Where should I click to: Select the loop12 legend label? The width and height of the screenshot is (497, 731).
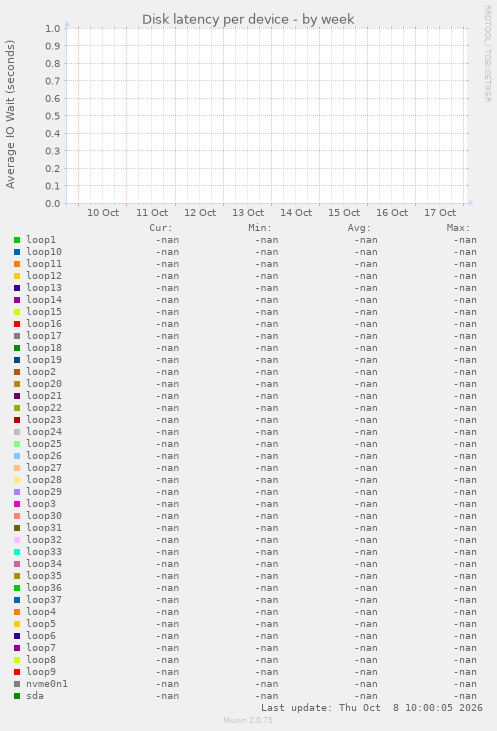(x=44, y=276)
